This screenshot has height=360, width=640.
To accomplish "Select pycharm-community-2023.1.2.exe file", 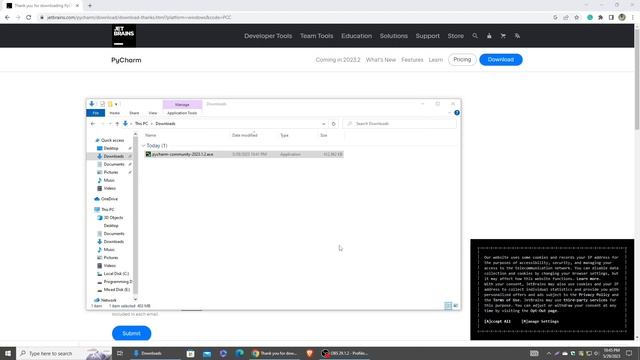I will (x=244, y=154).
